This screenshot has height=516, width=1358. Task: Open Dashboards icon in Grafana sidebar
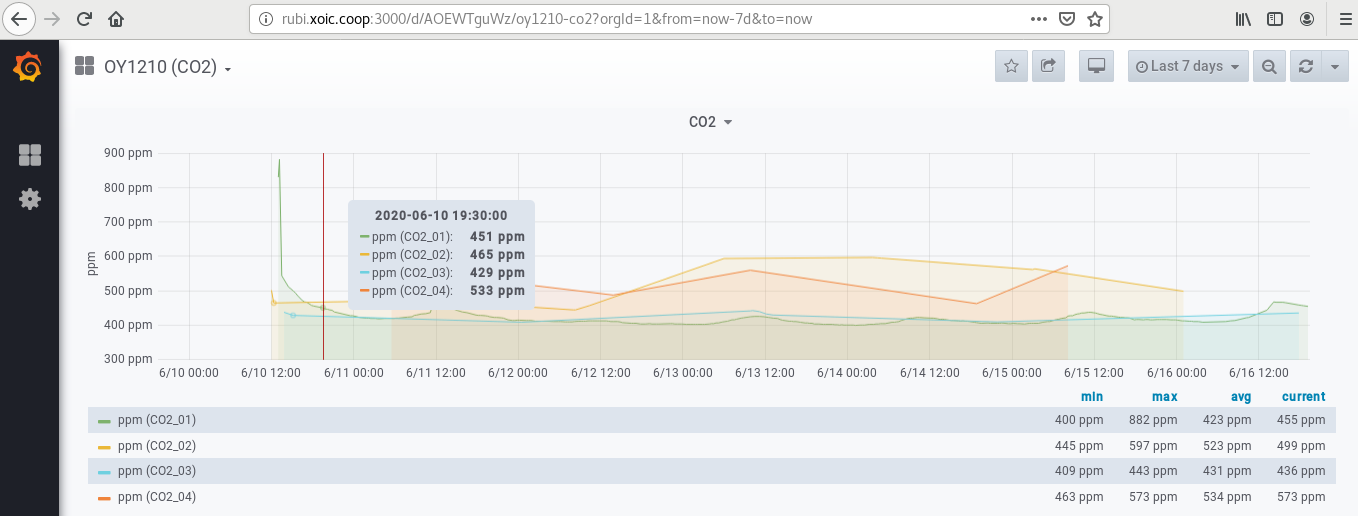(30, 155)
